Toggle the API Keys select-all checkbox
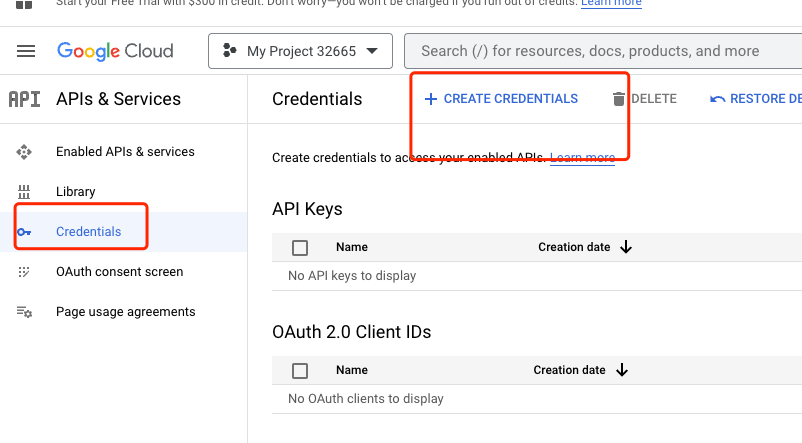 coord(300,248)
